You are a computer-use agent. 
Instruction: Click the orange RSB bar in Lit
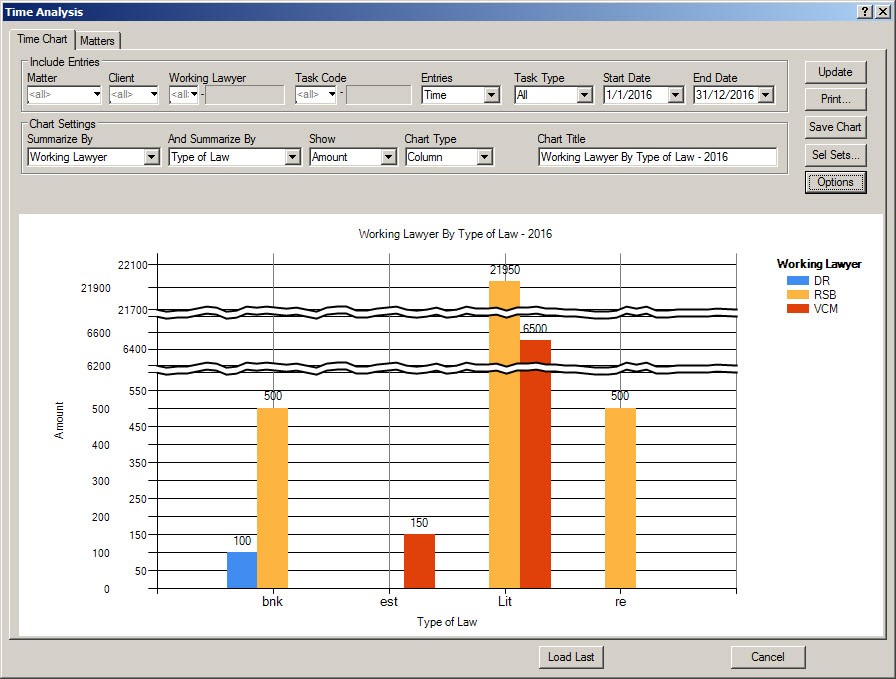pos(505,434)
